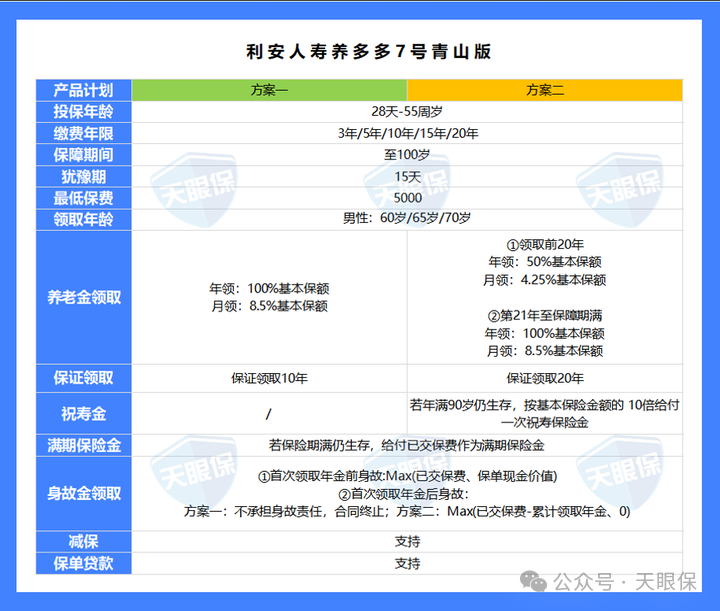Select the 缴费年限 row label
This screenshot has width=720, height=611.
pyautogui.click(x=84, y=133)
